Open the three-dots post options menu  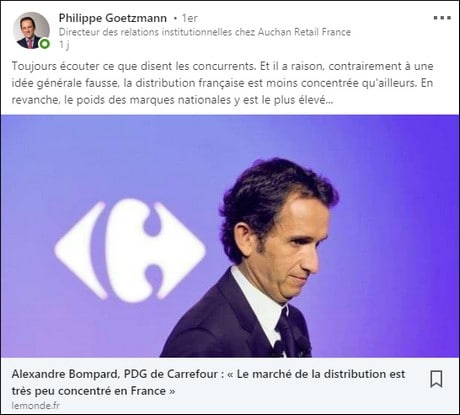tap(442, 18)
